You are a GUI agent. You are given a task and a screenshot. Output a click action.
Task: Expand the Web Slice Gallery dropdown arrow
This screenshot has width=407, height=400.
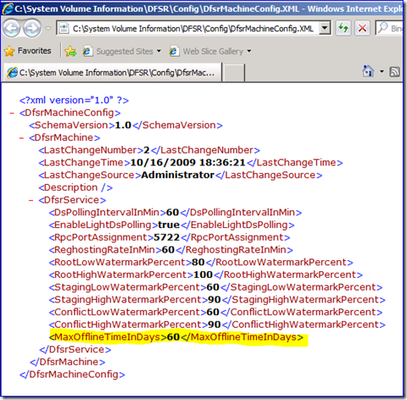[249, 51]
